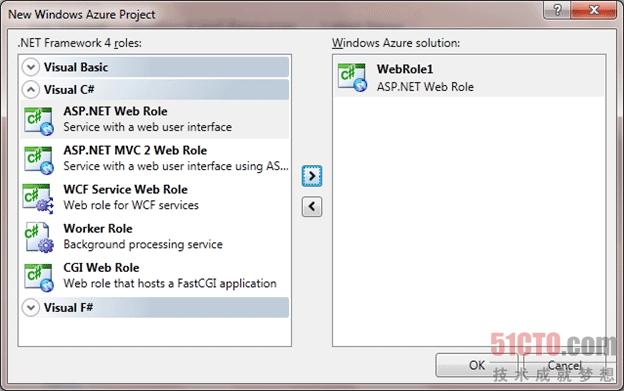The height and width of the screenshot is (391, 624).
Task: Open help via question mark button
Action: click(557, 10)
